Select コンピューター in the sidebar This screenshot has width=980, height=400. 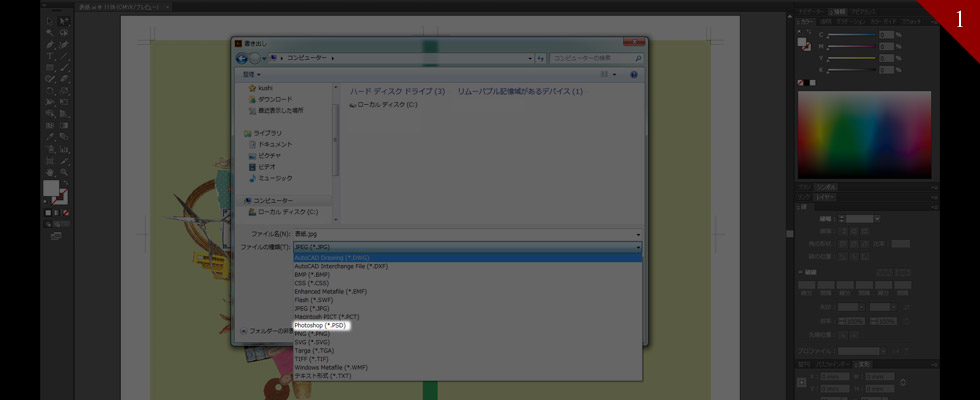[x=268, y=201]
